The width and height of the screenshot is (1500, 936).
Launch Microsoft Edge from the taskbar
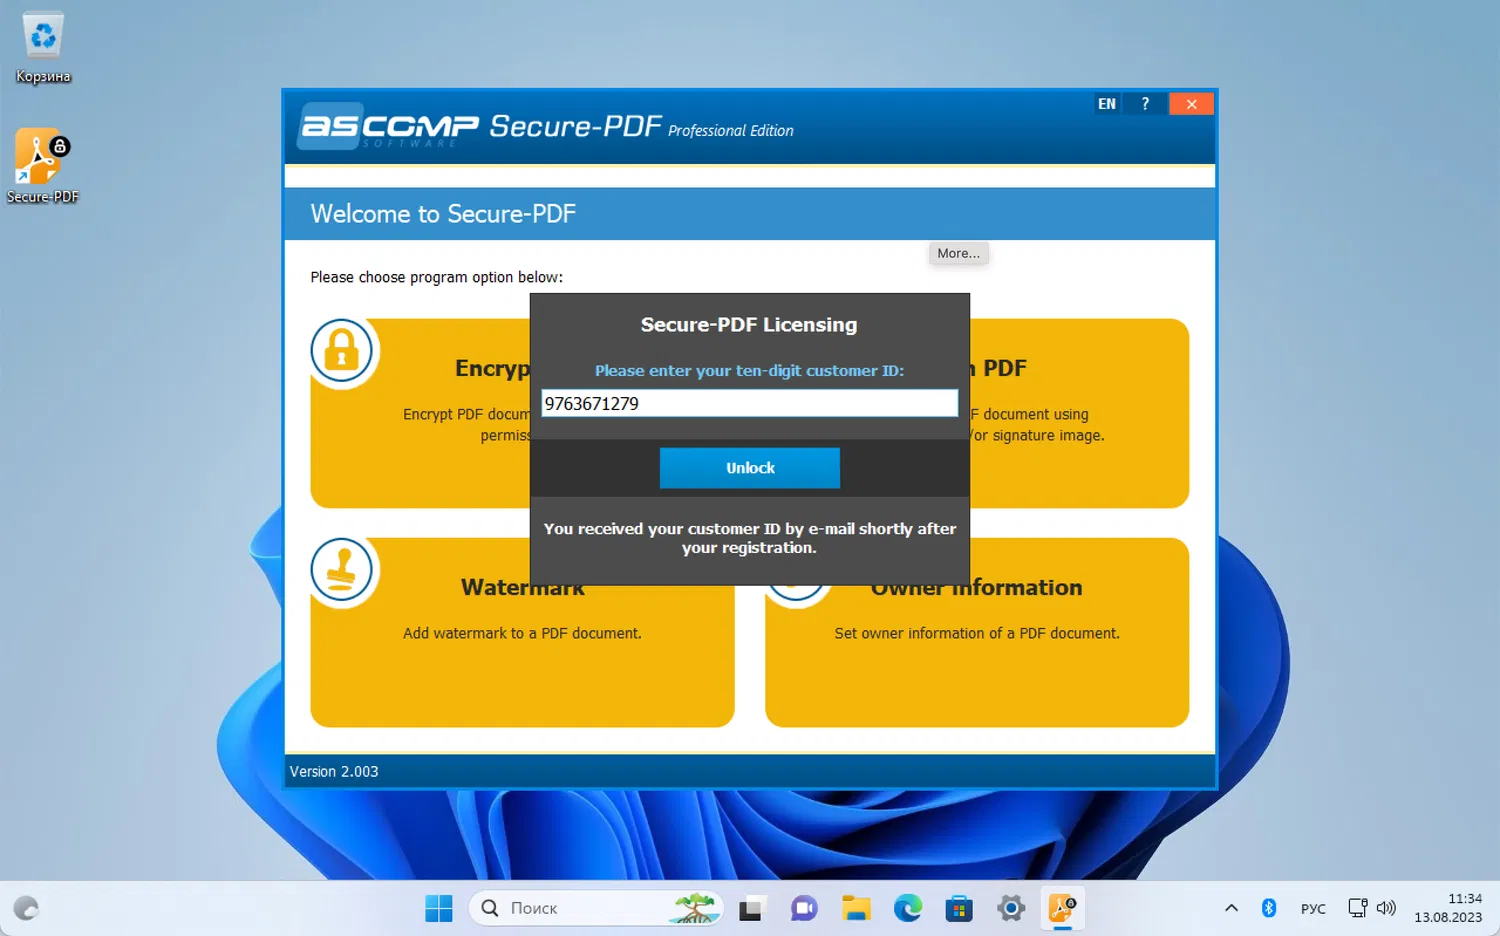908,908
